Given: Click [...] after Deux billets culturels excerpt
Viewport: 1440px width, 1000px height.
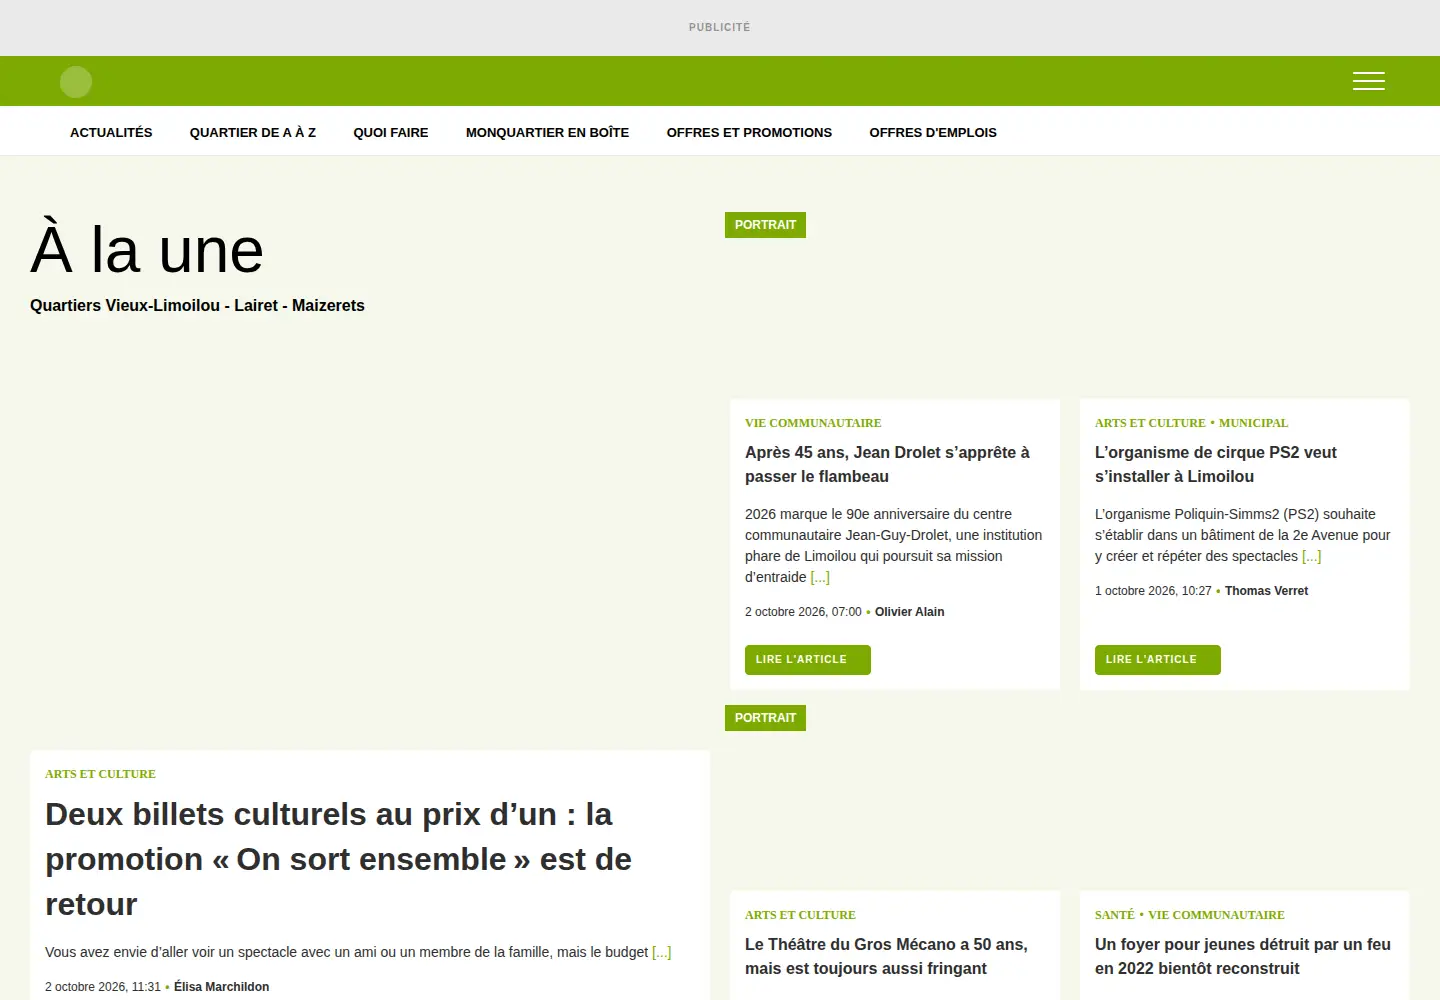Looking at the screenshot, I should pyautogui.click(x=661, y=952).
